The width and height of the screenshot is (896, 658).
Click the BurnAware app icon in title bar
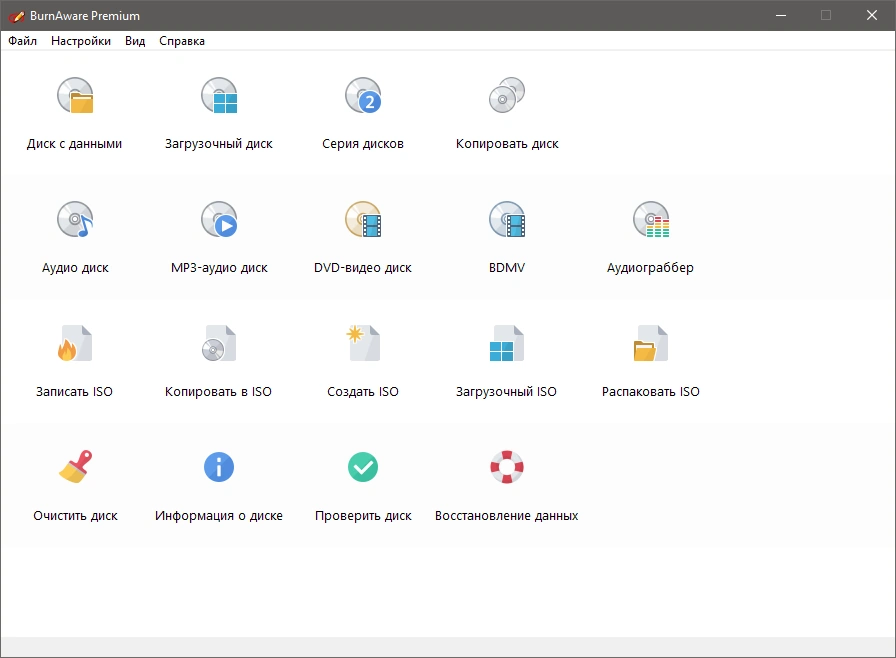pyautogui.click(x=16, y=16)
